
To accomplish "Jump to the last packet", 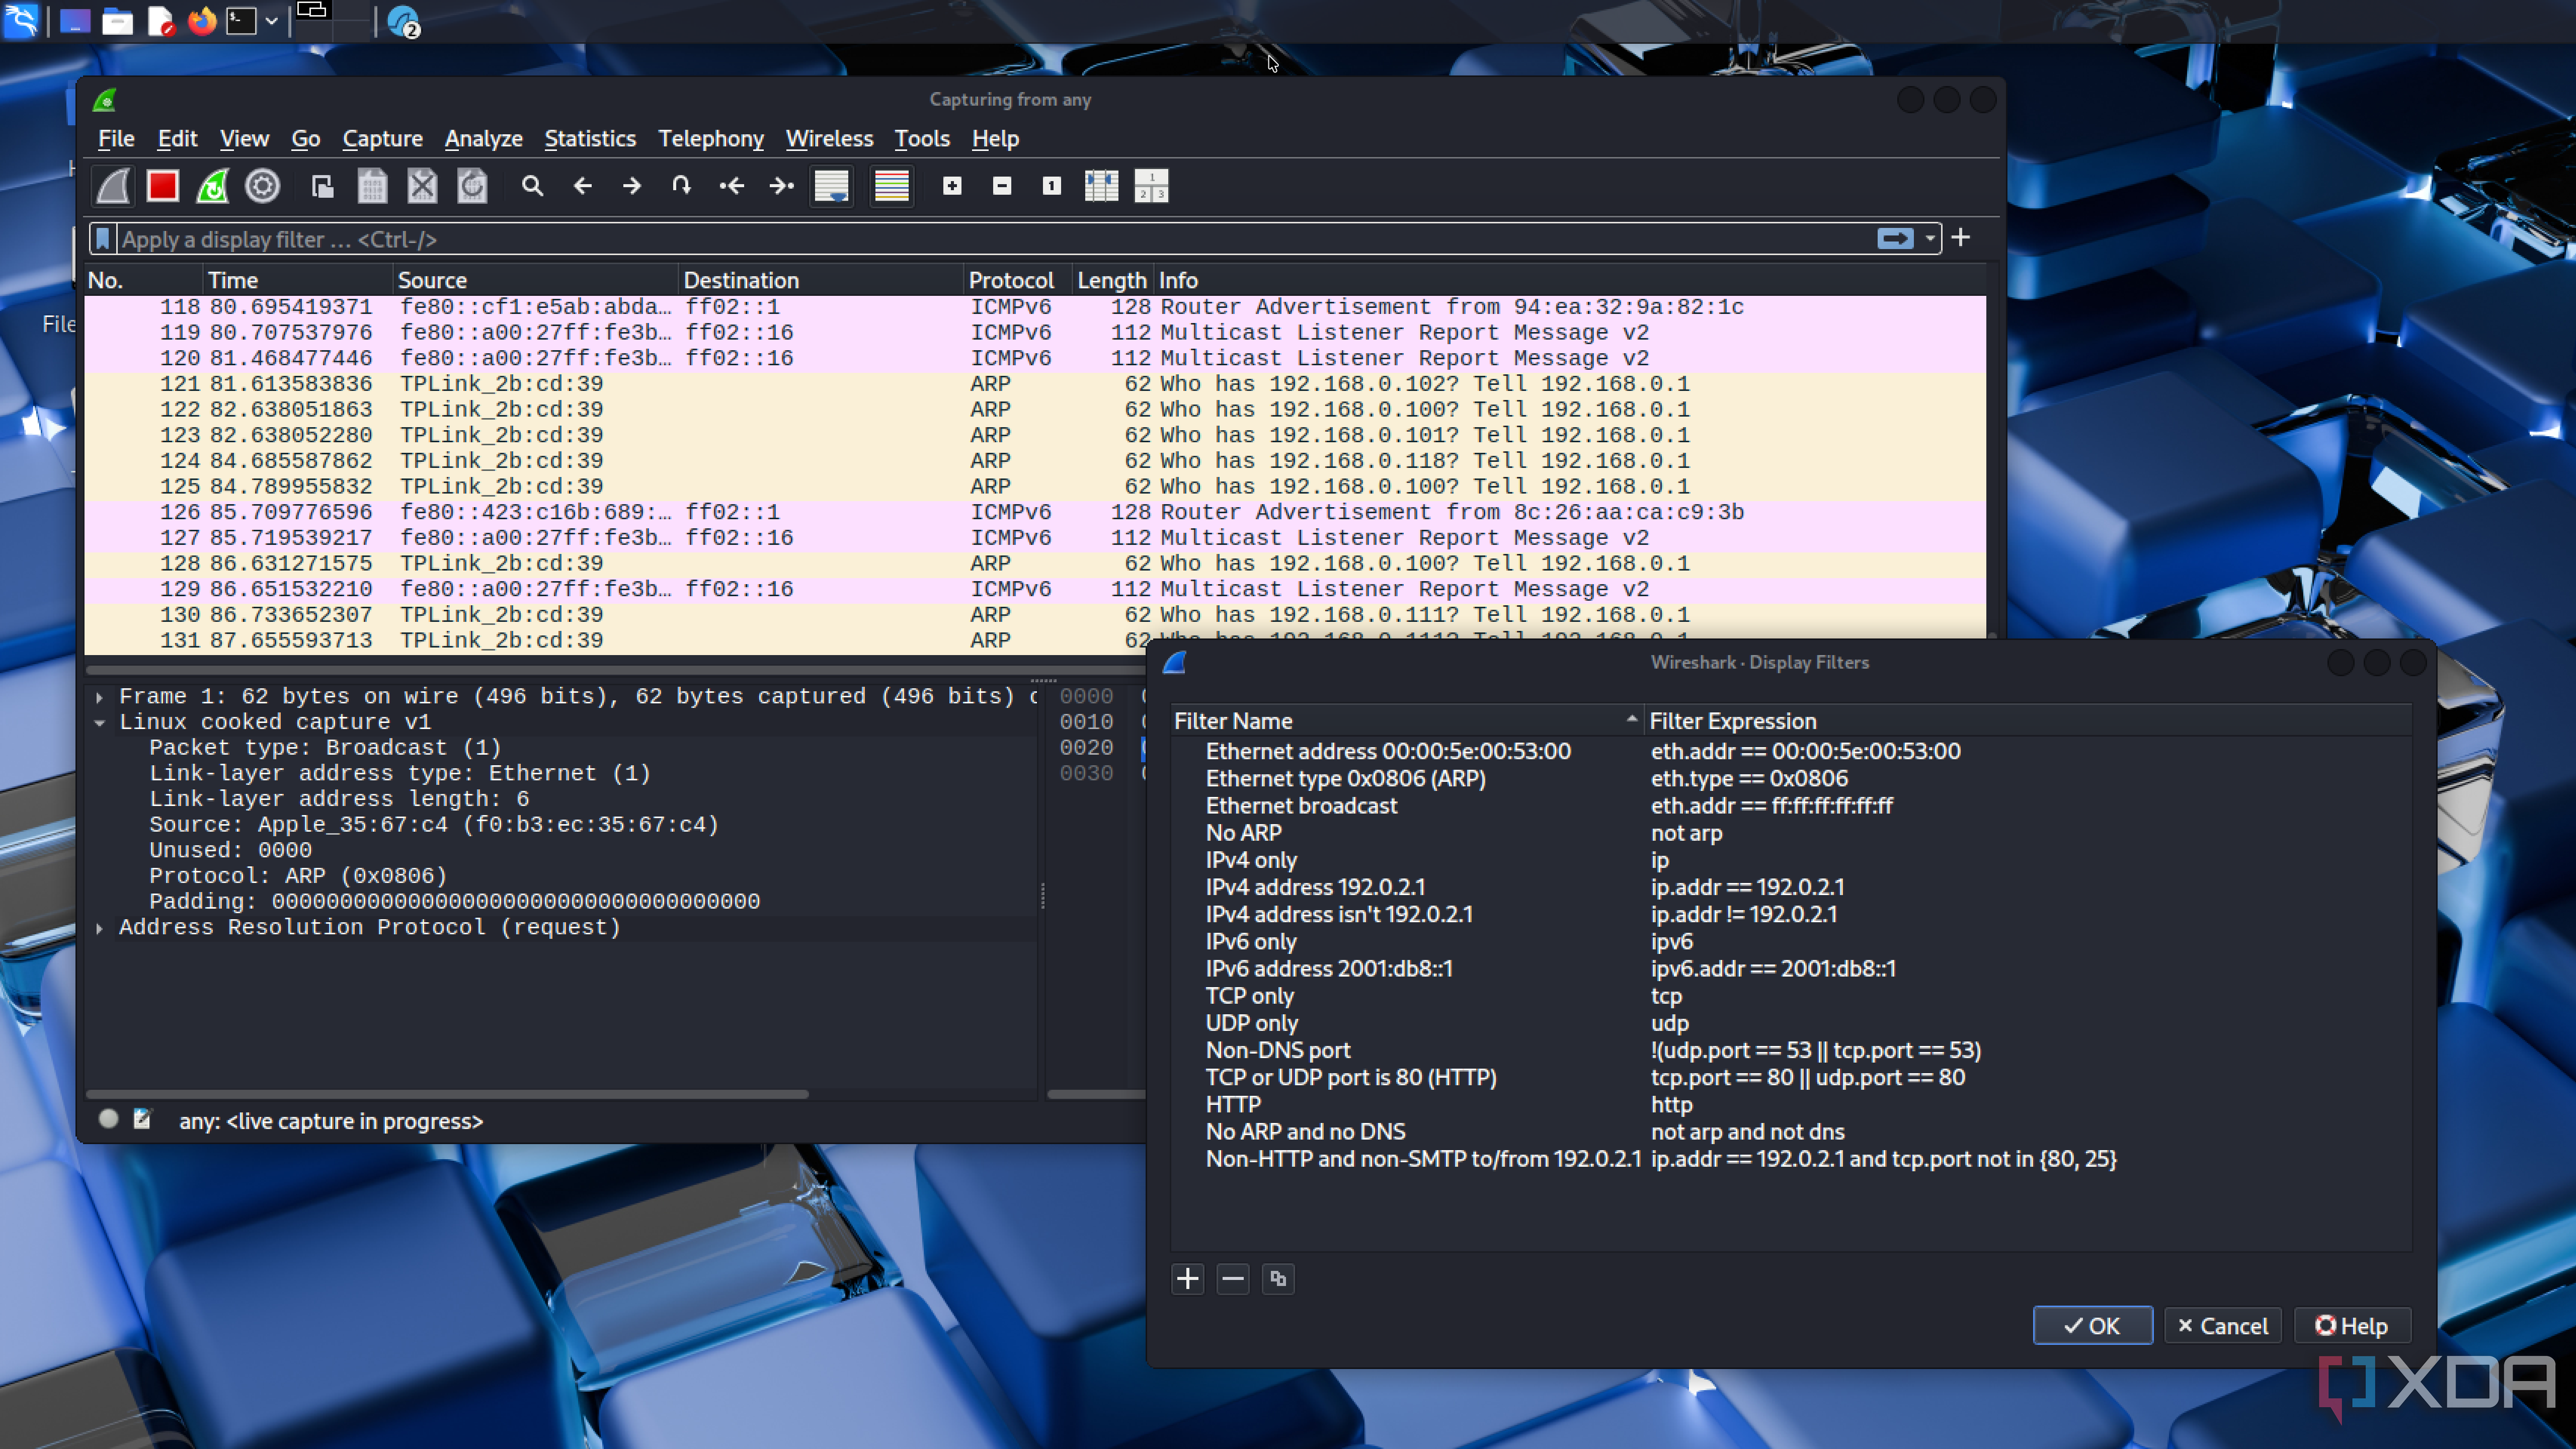I will coord(782,186).
